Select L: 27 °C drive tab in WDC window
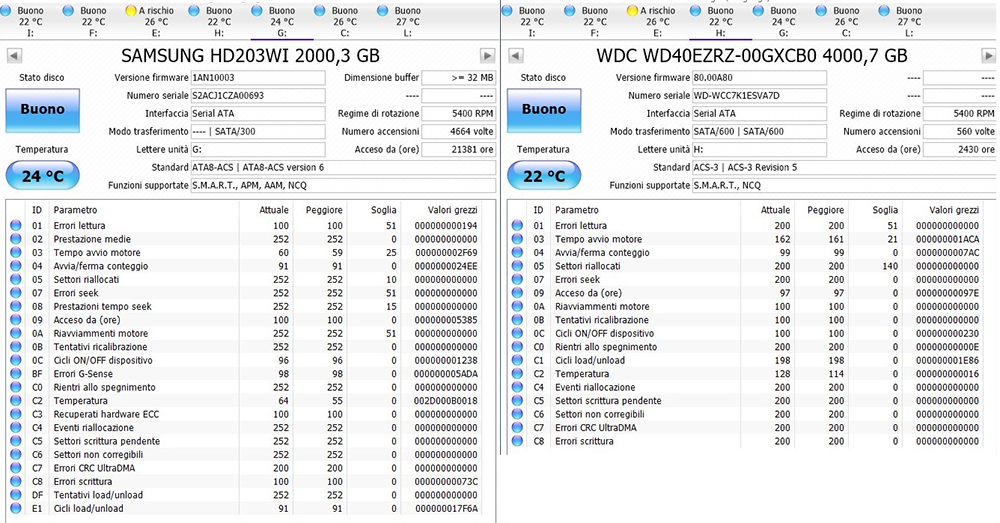The width and height of the screenshot is (1000, 523). coord(903,20)
